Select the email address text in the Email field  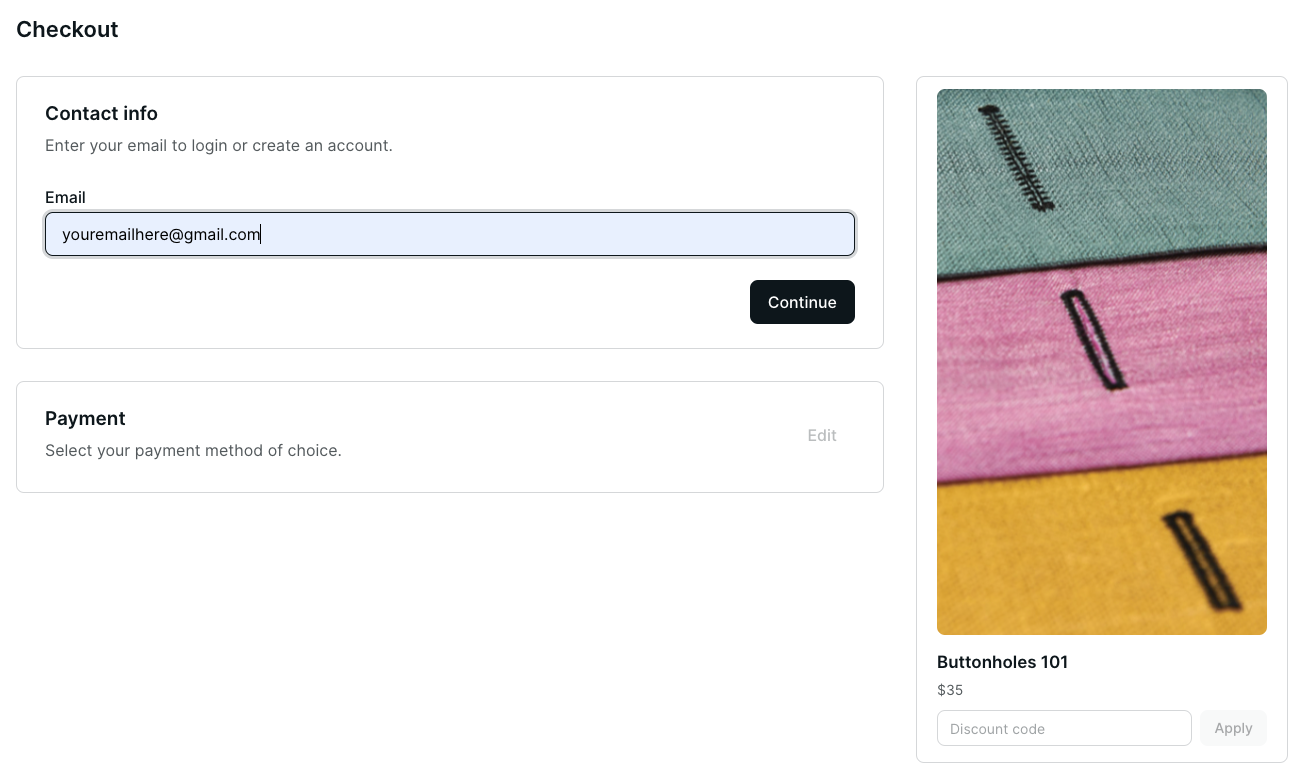point(160,233)
